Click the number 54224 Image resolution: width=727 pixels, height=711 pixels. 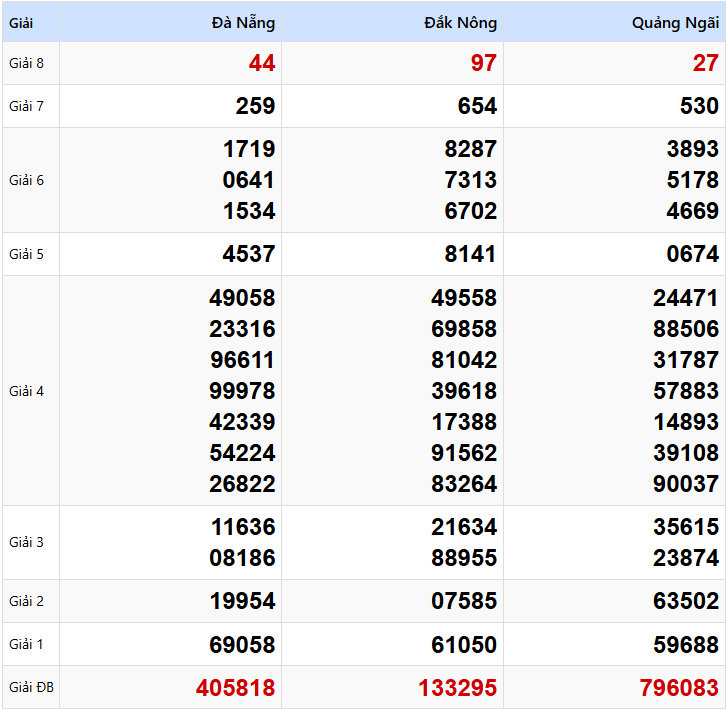[x=242, y=453]
